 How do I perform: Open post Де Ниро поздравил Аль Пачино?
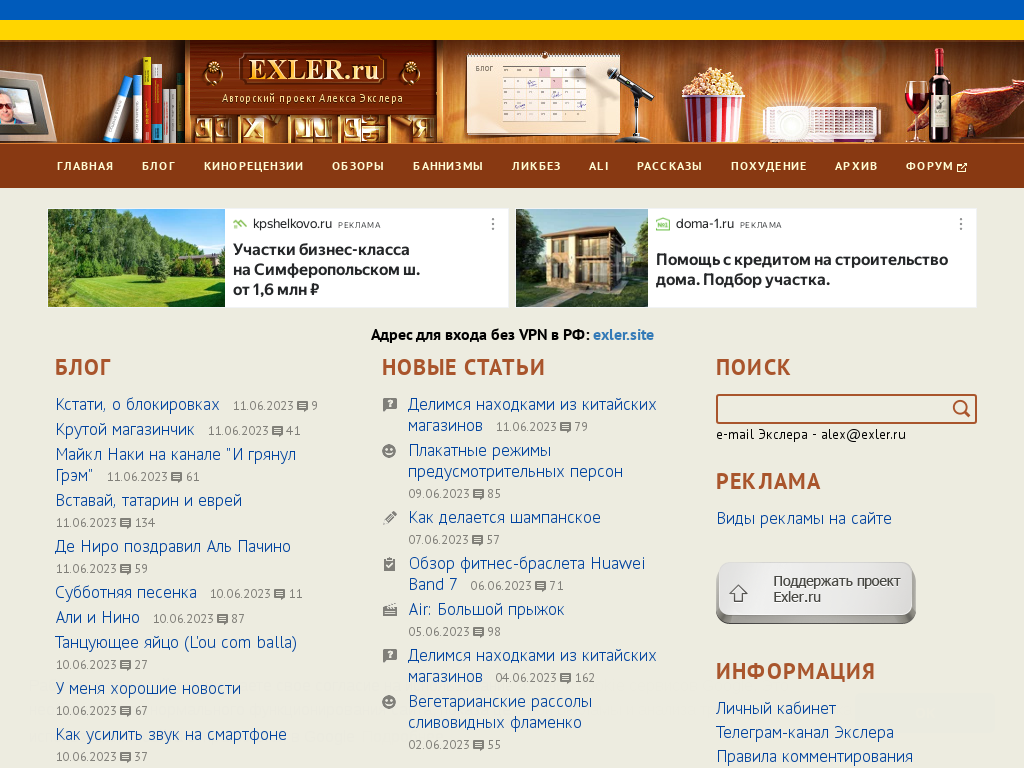(x=173, y=547)
